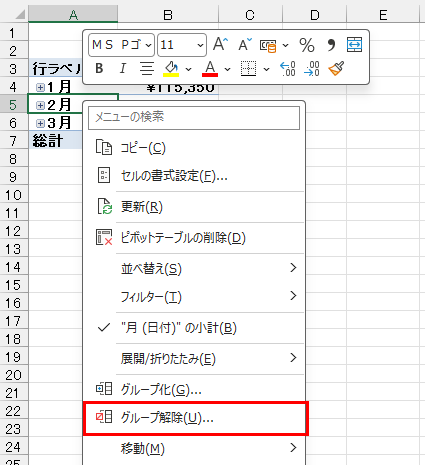Viewport: 425px width, 465px height.
Task: Click the merge and center icon
Action: 354,44
